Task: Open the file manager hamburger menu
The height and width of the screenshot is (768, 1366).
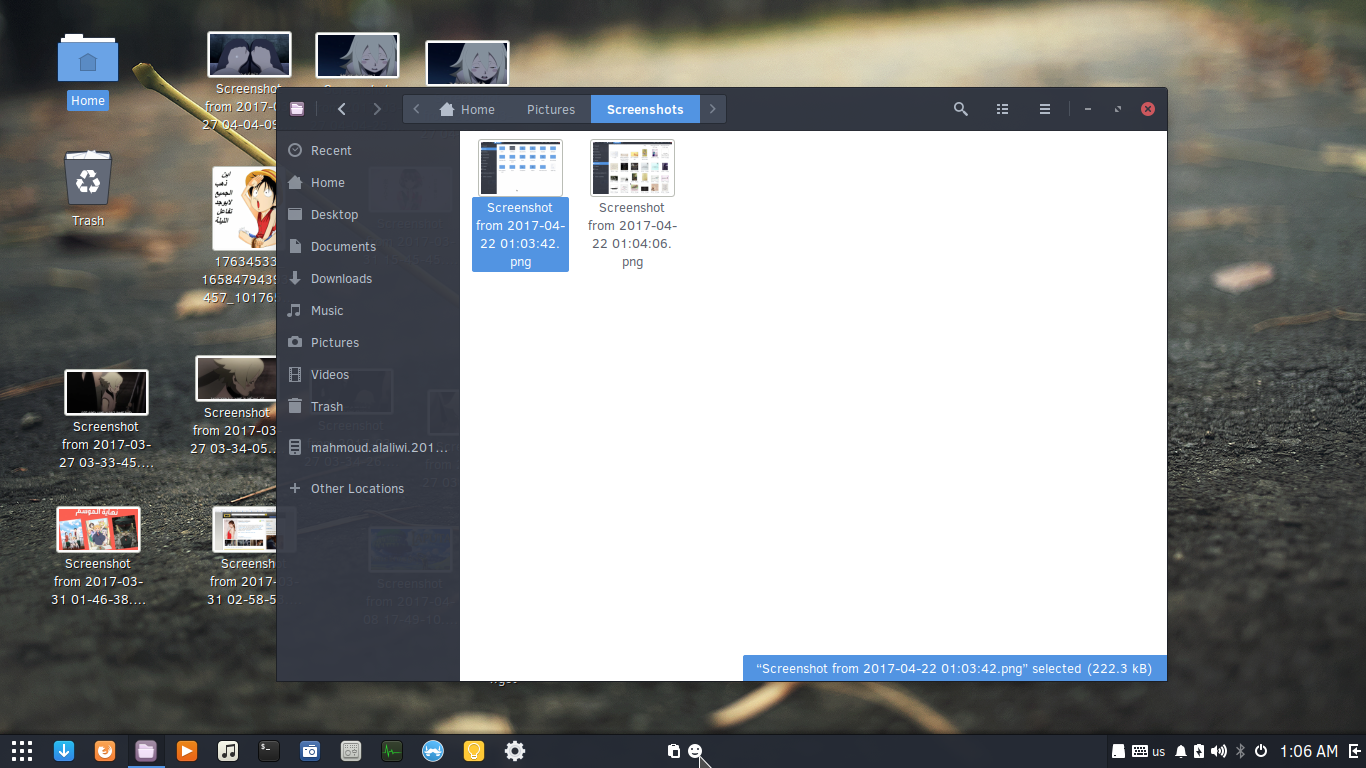Action: pos(1044,109)
